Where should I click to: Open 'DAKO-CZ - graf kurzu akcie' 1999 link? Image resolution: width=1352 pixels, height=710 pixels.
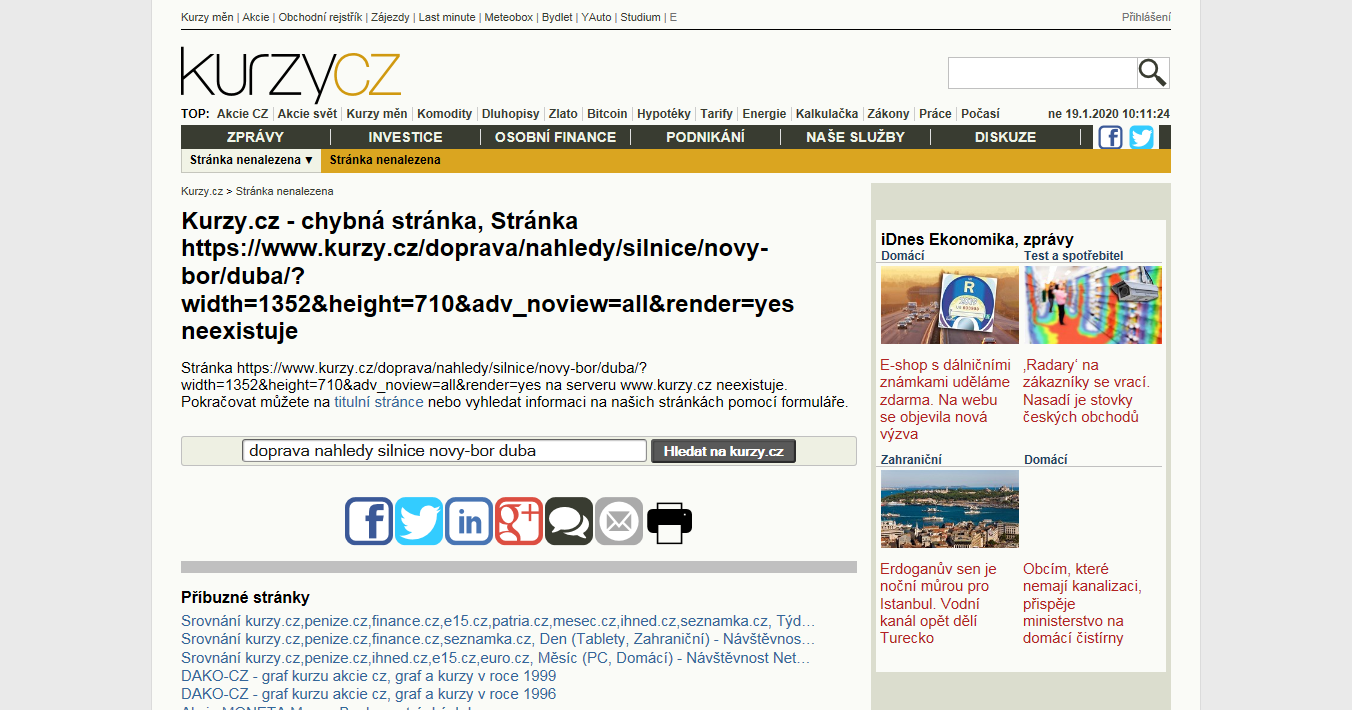[368, 676]
